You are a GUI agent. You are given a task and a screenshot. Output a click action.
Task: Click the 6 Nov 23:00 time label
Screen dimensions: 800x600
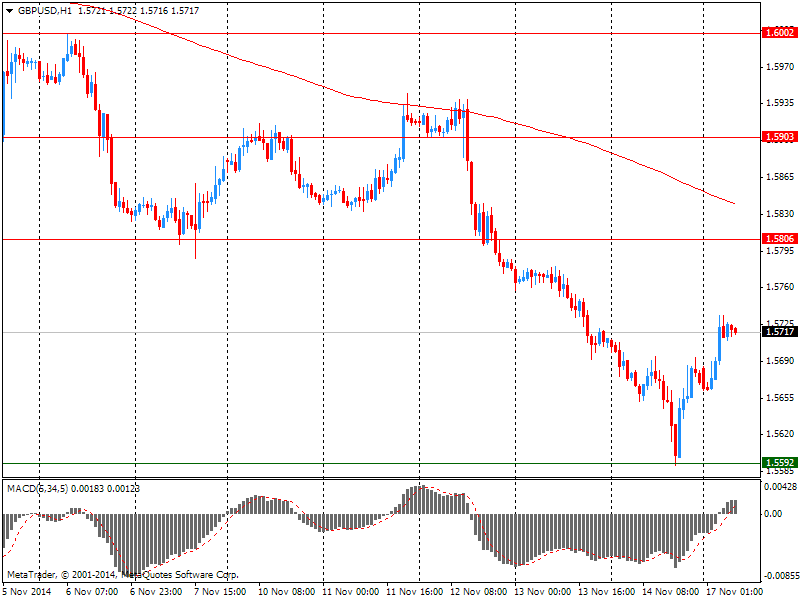tap(156, 592)
